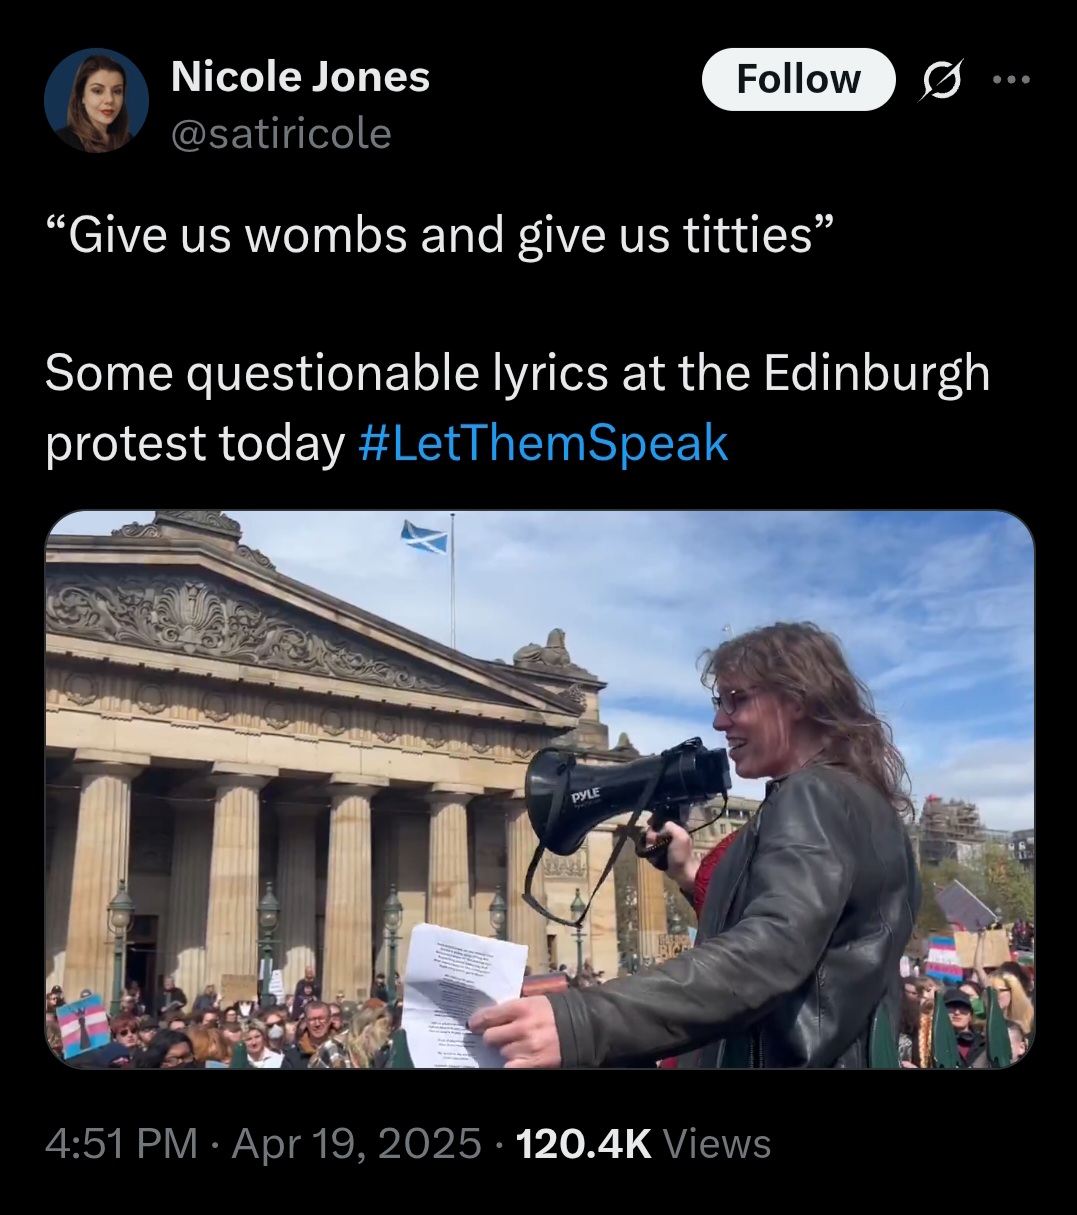Open the three-dot more options menu
1077x1215 pixels.
pos(1011,80)
